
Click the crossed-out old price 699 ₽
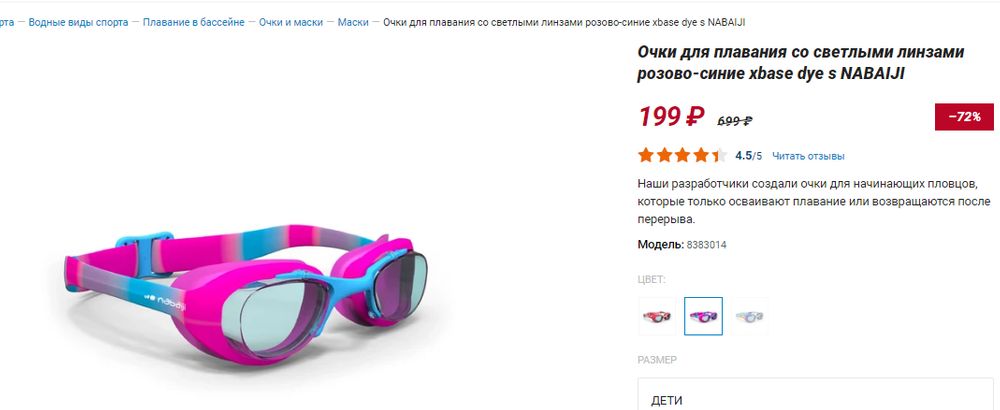(735, 121)
